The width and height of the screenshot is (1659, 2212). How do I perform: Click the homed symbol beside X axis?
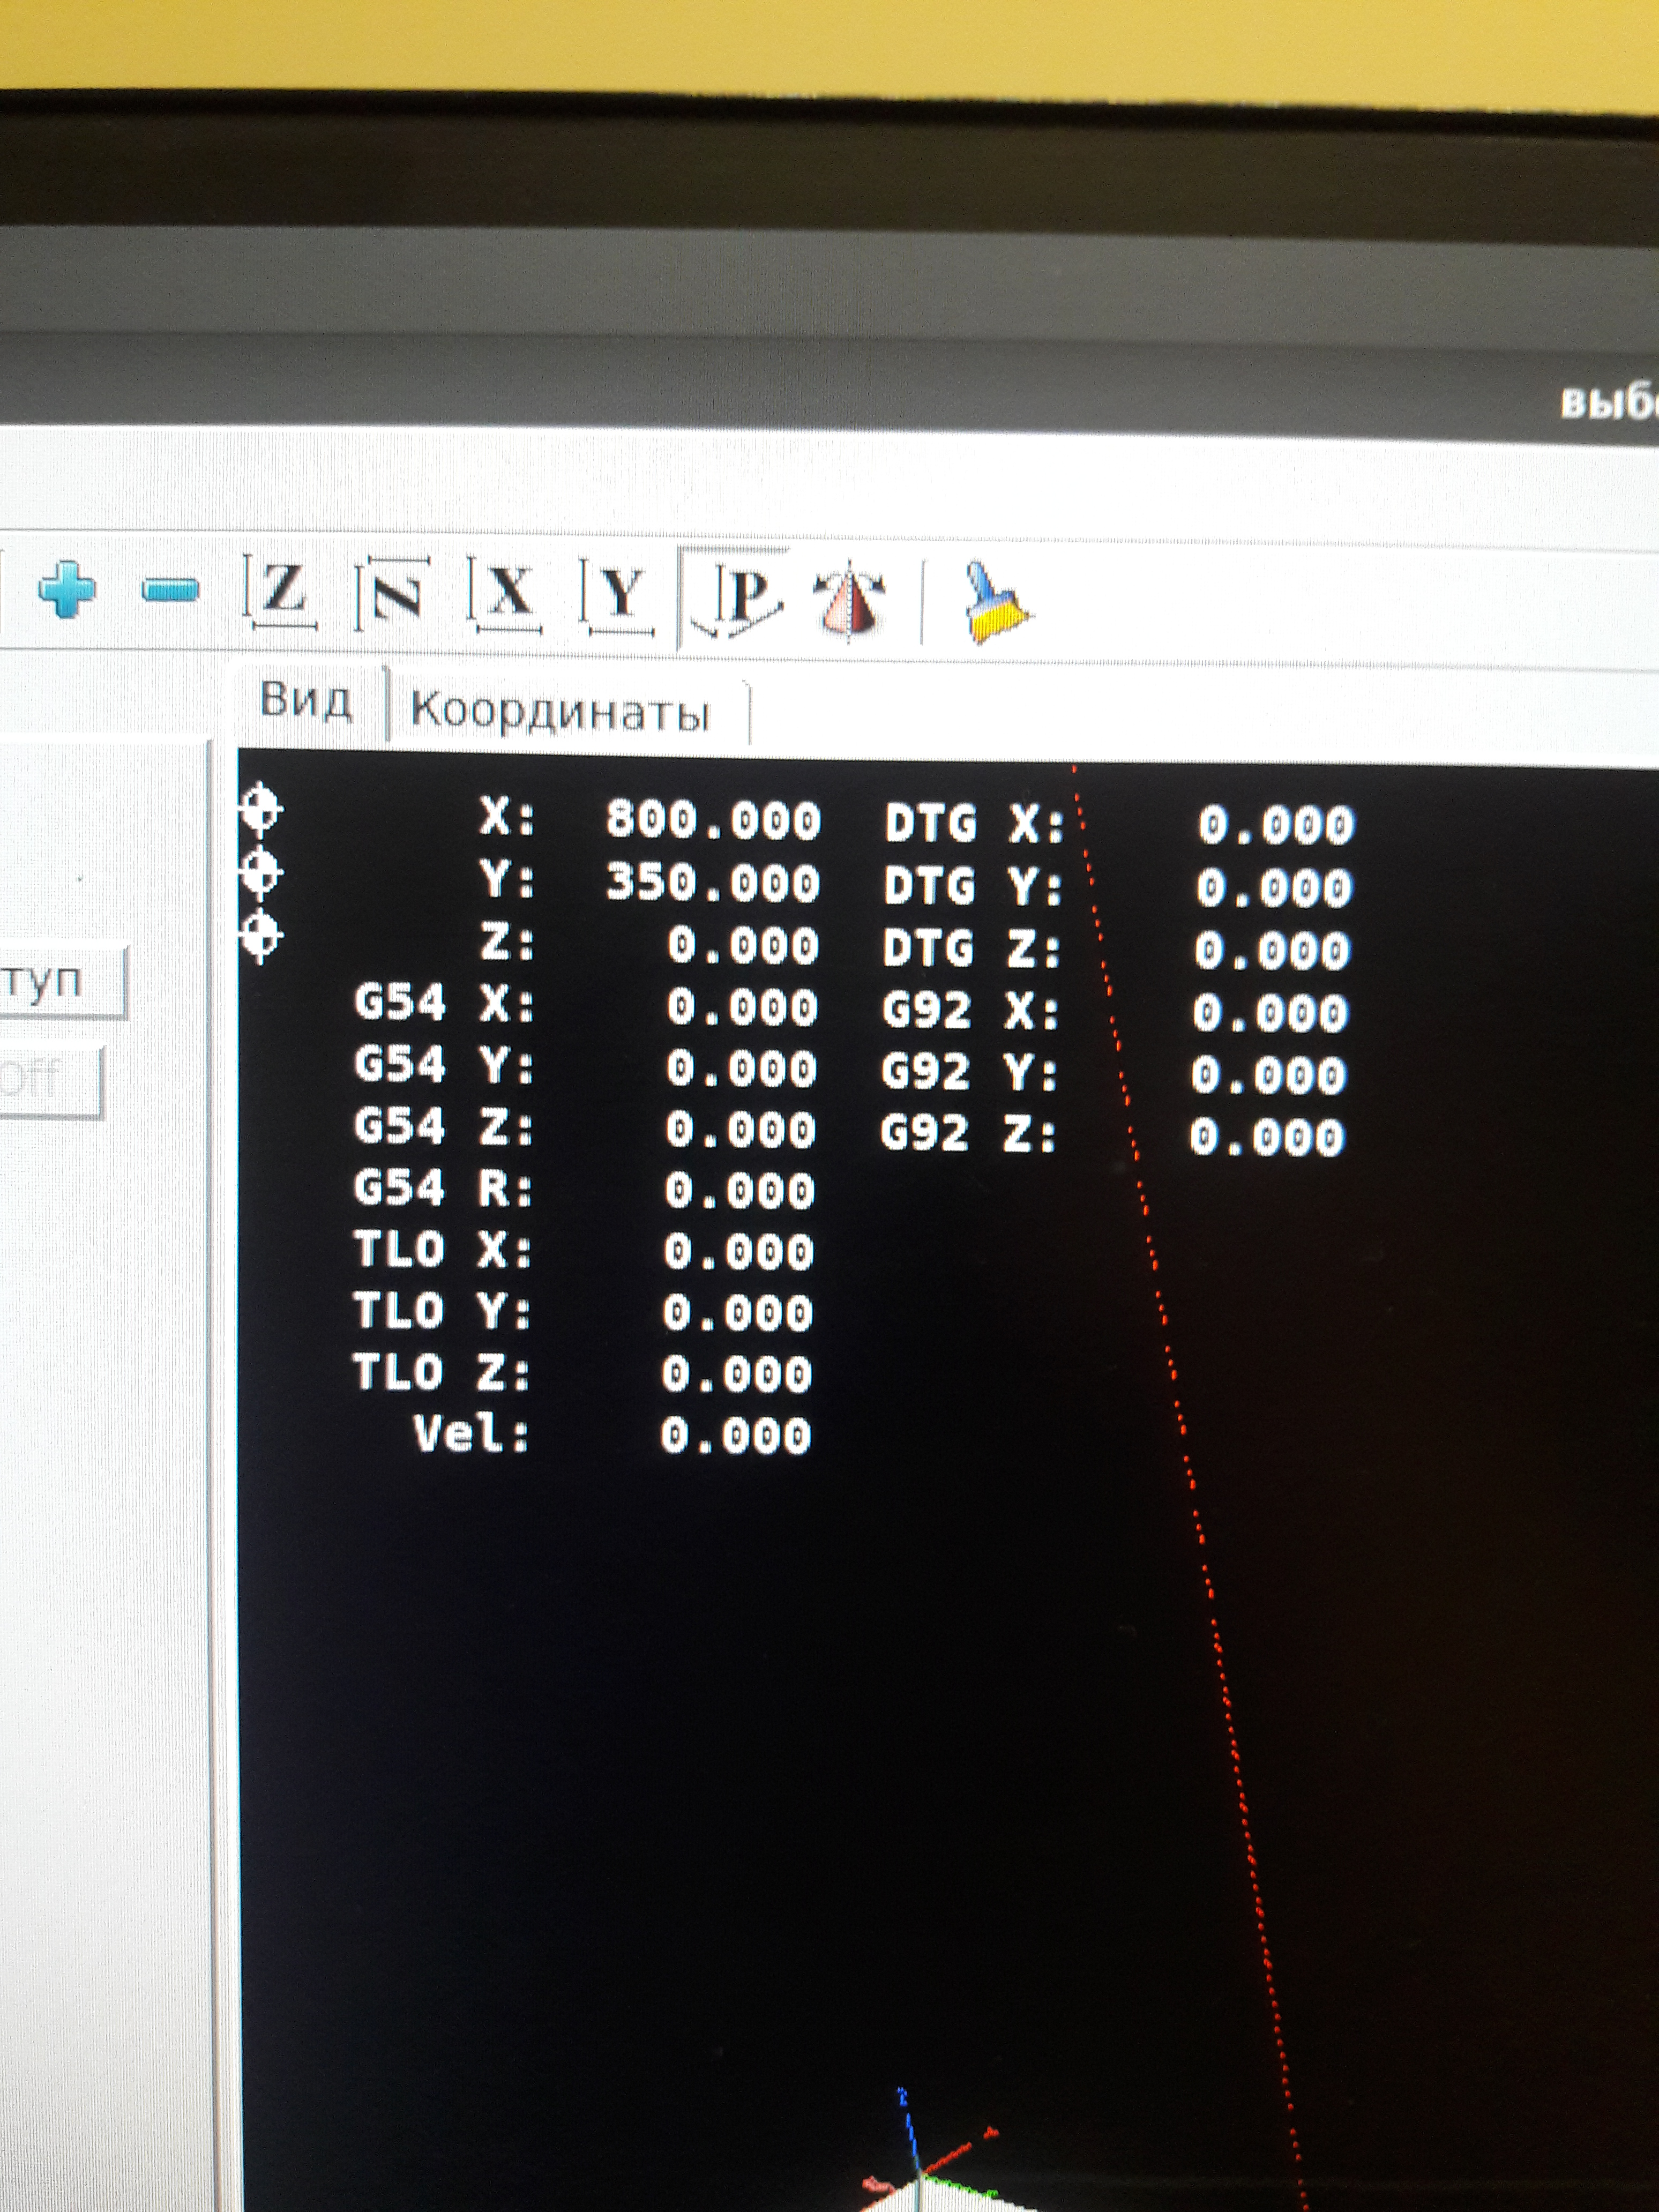[262, 810]
